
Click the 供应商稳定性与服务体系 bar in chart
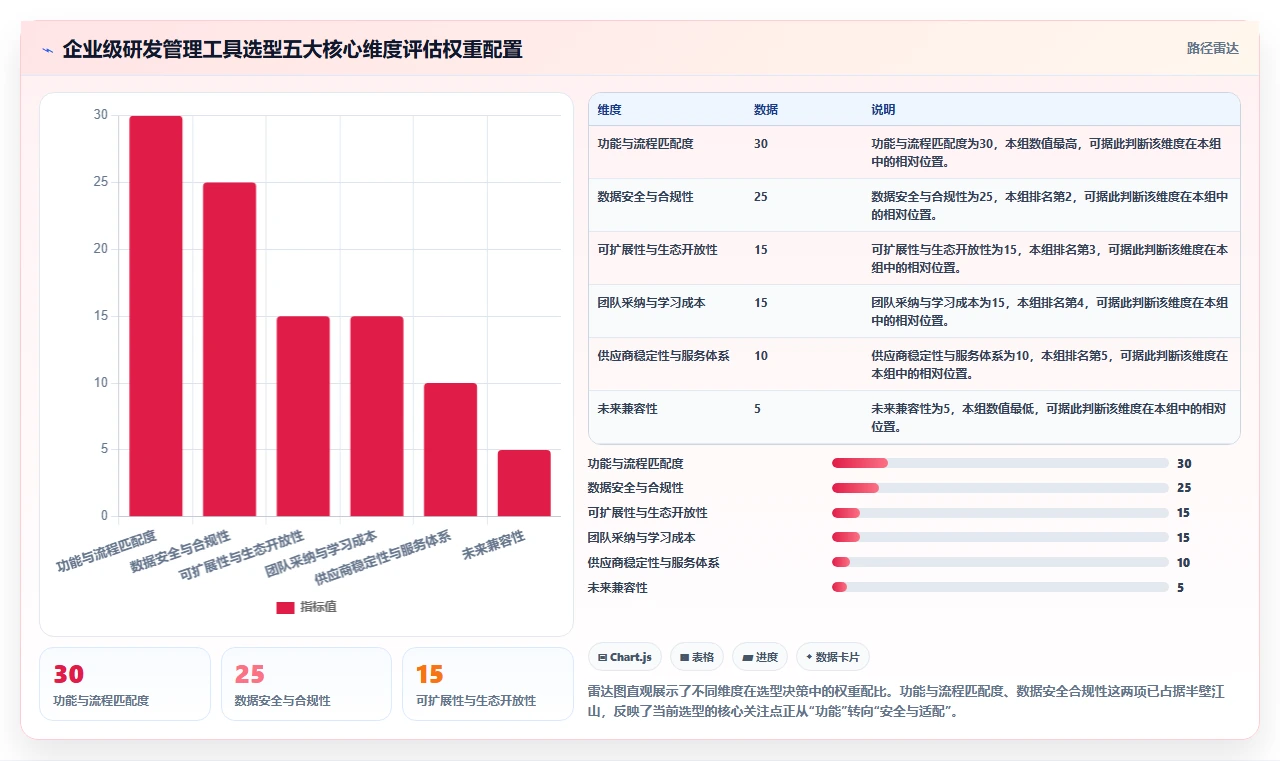click(451, 449)
